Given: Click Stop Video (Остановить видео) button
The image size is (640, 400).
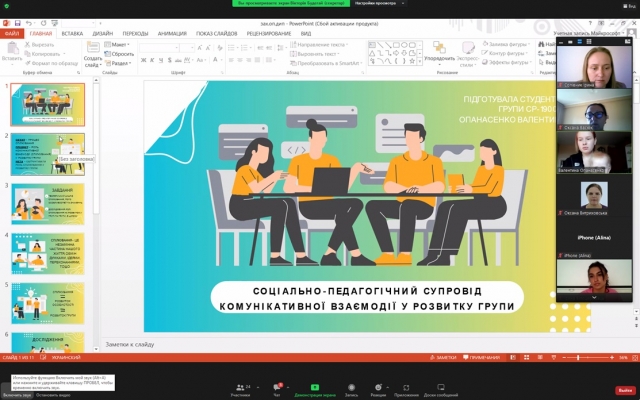Looking at the screenshot, I should pos(53,395).
